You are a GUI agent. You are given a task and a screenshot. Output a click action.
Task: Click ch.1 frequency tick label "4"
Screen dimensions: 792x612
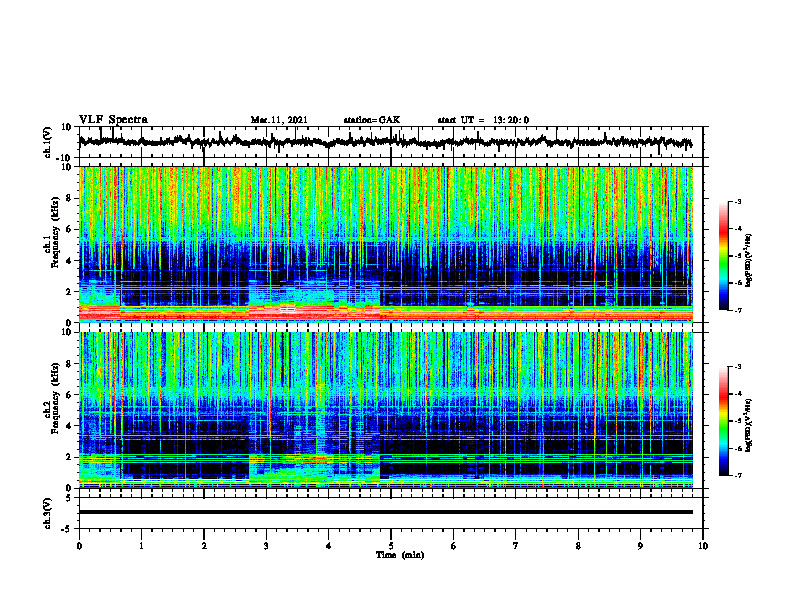pyautogui.click(x=70, y=261)
